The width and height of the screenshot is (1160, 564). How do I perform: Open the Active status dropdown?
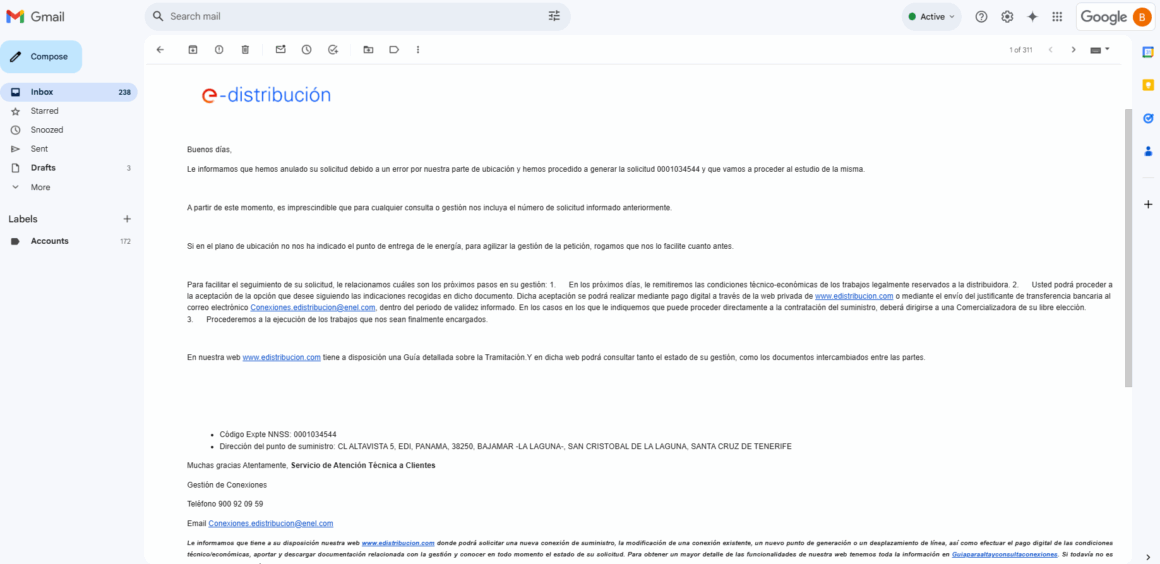931,17
